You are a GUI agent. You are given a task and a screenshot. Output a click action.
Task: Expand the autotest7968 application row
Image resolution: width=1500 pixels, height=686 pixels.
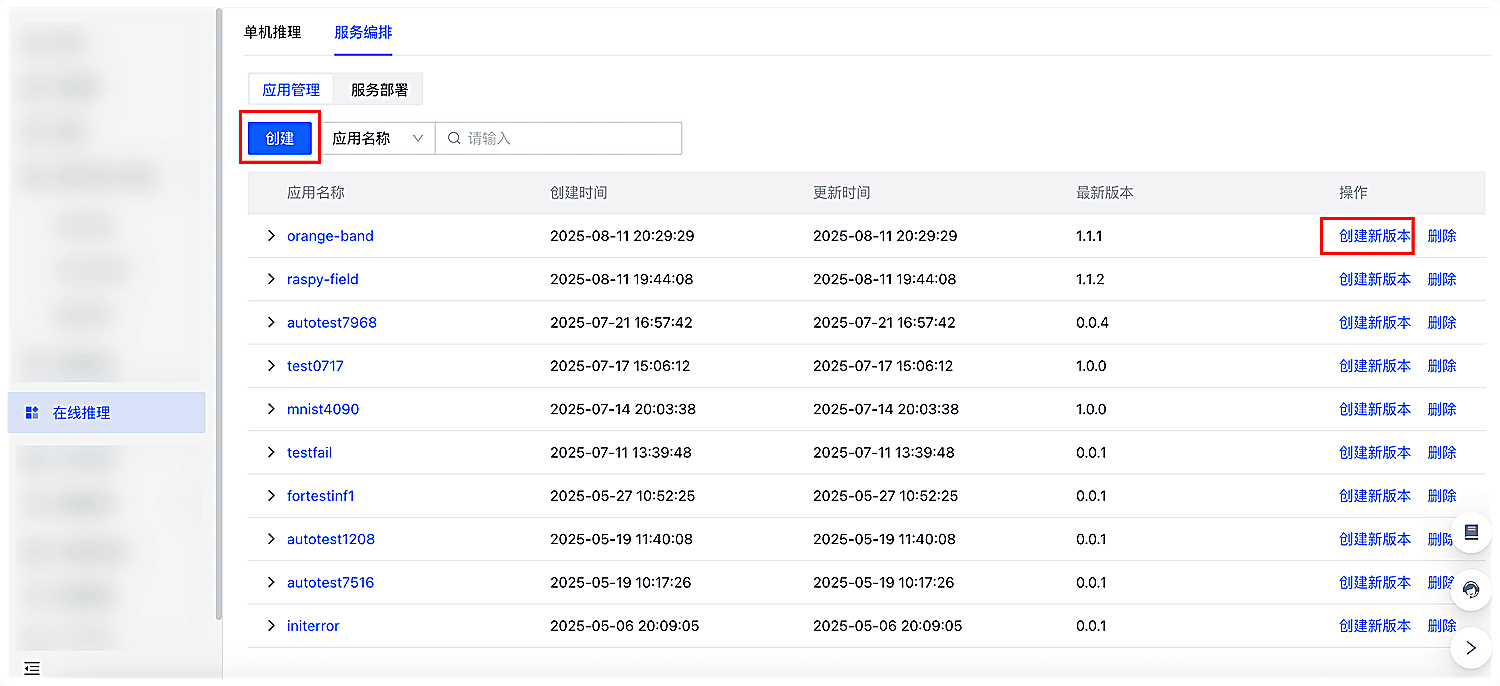tap(271, 322)
